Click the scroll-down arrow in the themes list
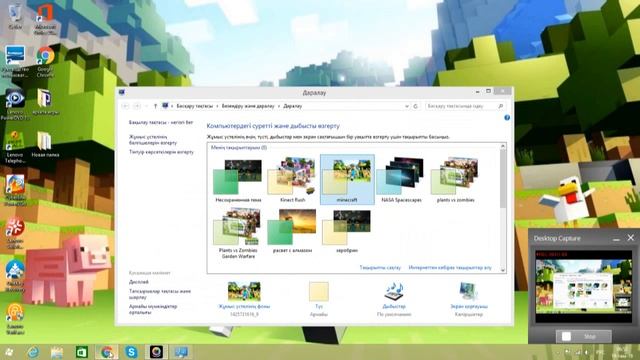This screenshot has height=360, width=640. pyautogui.click(x=503, y=270)
